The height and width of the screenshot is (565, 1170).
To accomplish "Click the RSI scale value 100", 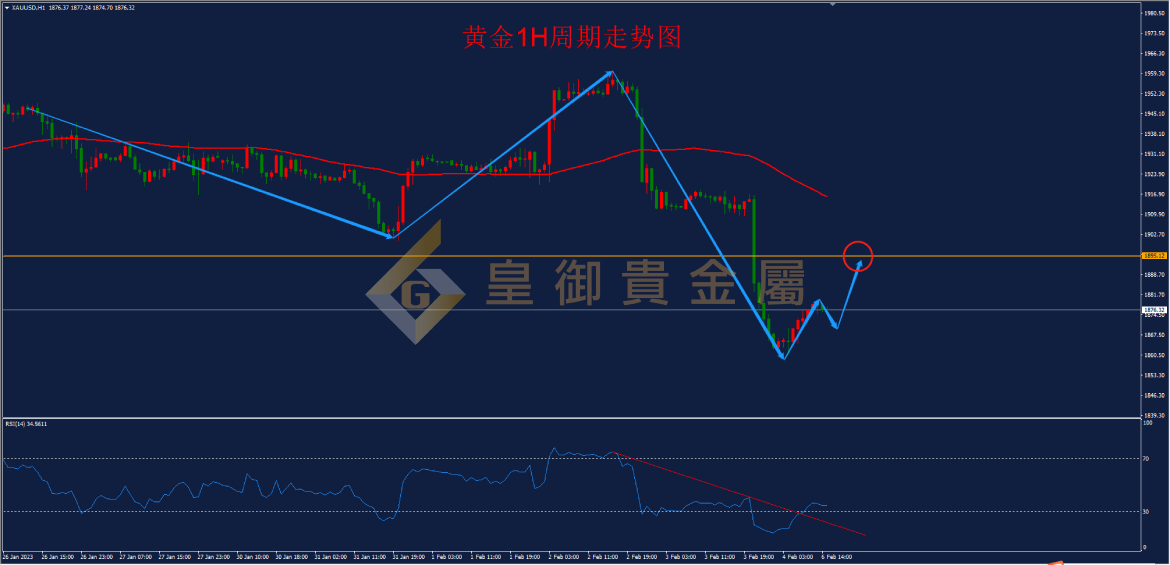I will (x=1148, y=423).
